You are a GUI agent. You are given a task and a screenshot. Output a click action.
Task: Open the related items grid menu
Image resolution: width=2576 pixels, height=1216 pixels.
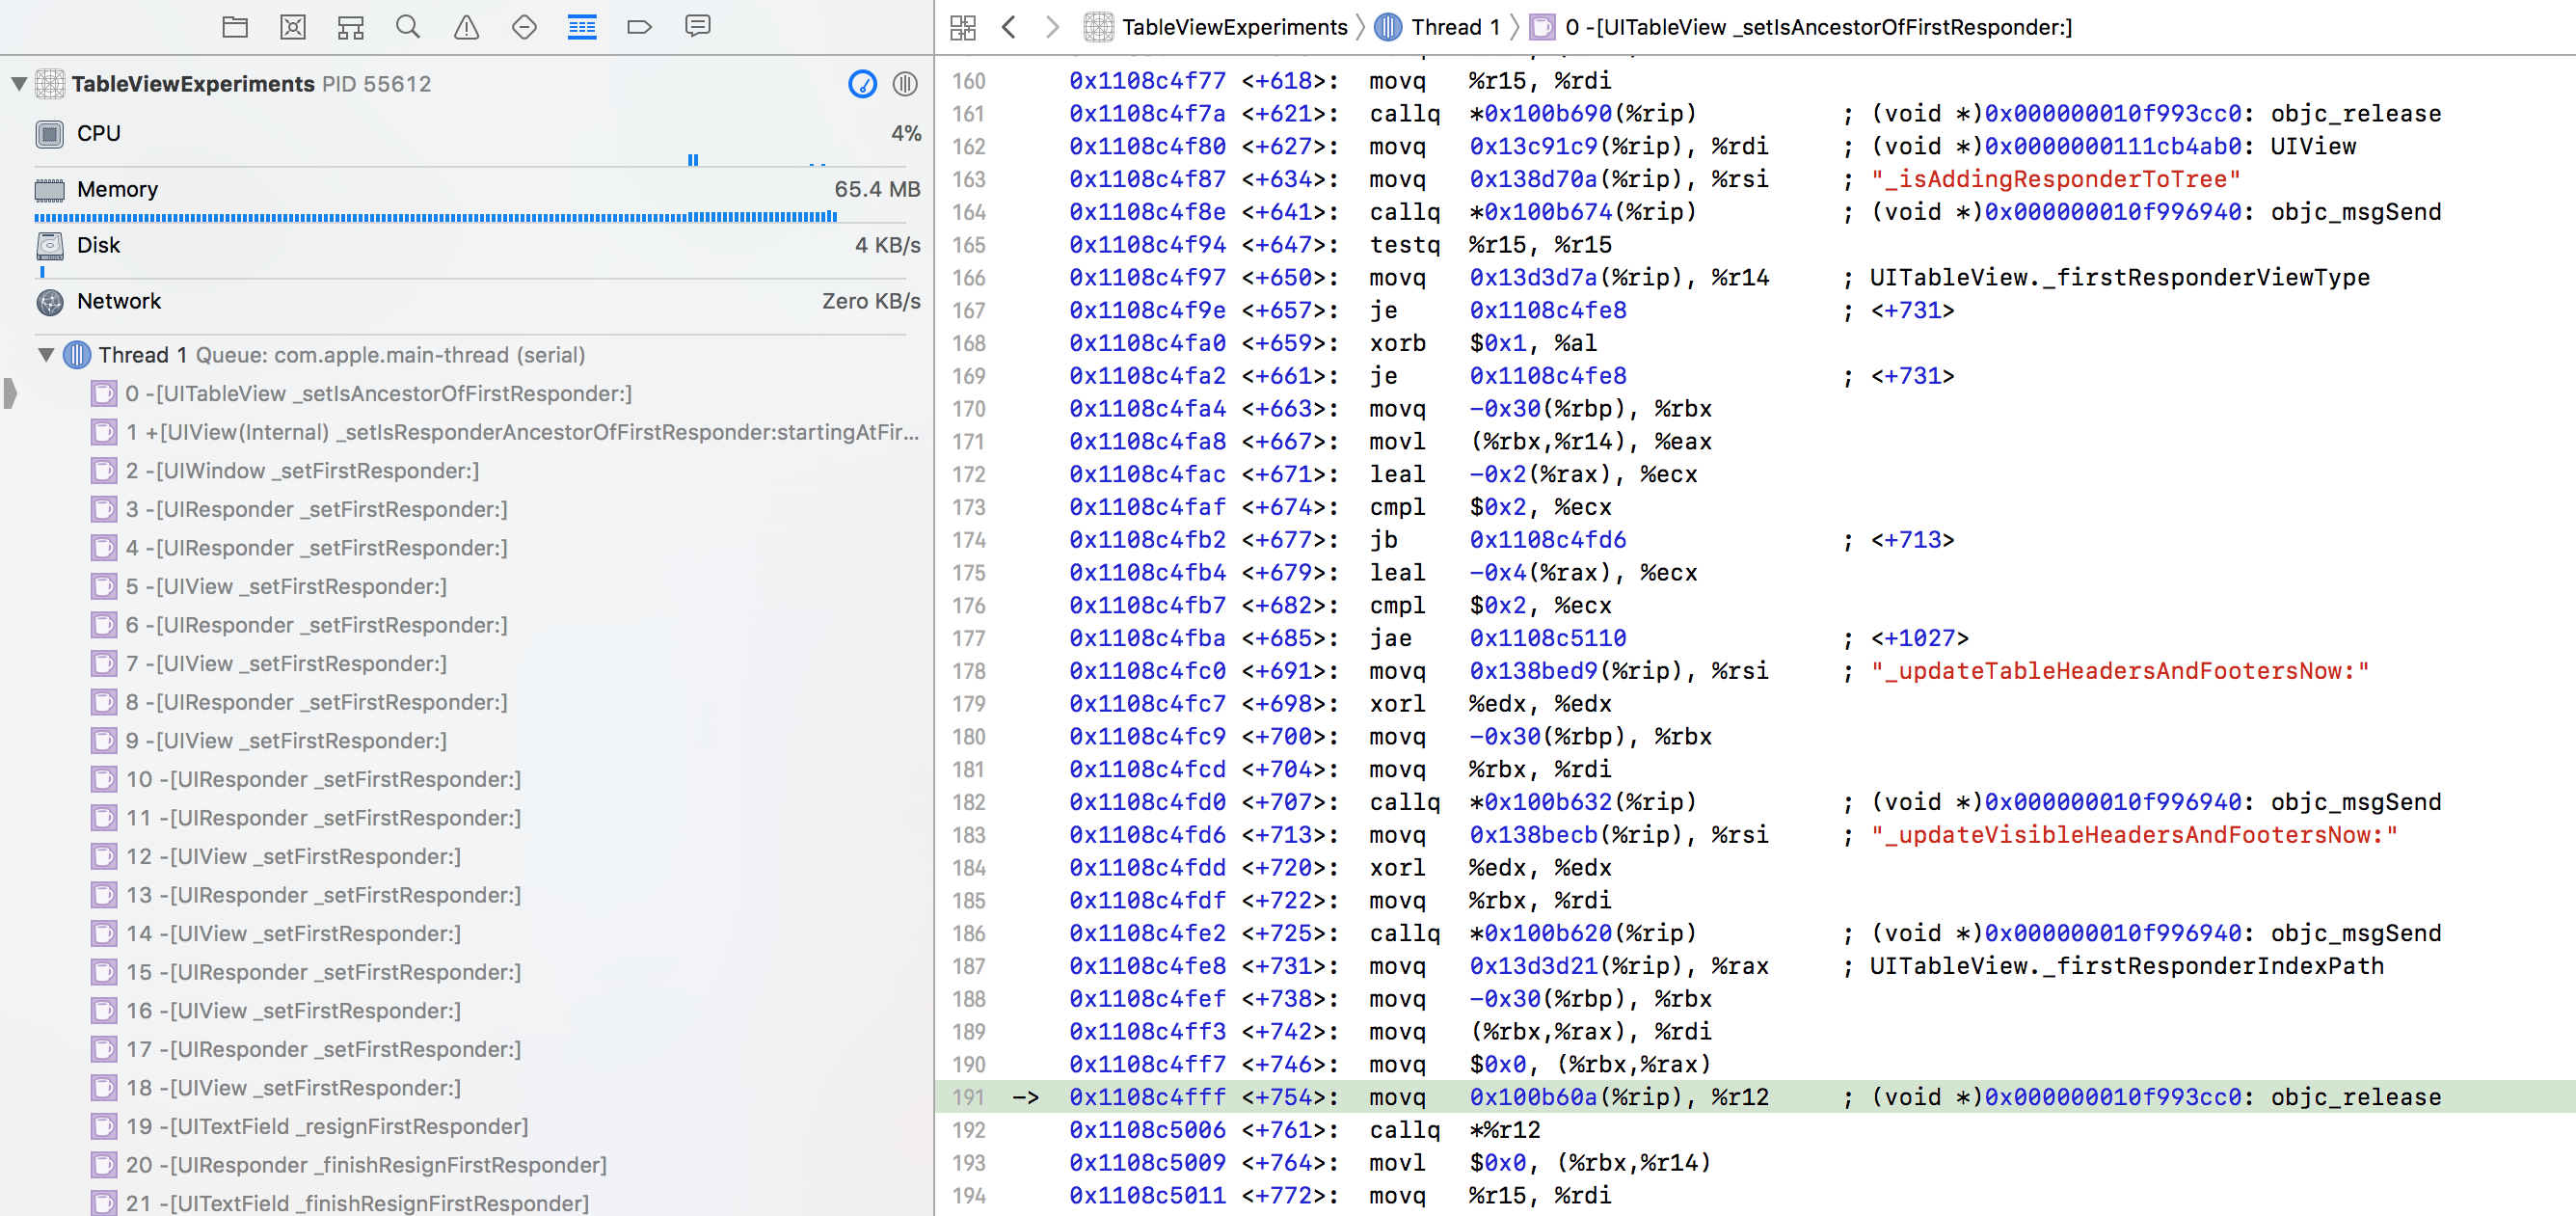(963, 27)
